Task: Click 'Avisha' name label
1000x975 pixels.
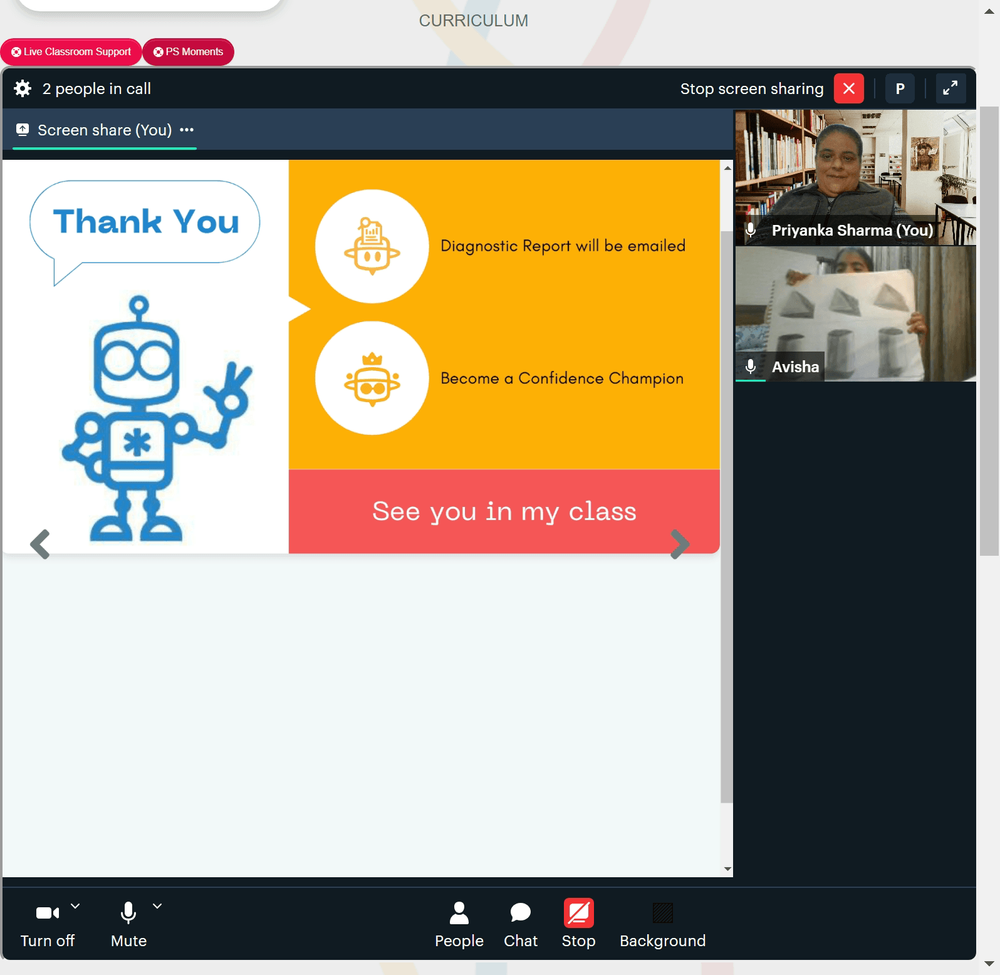Action: [795, 367]
